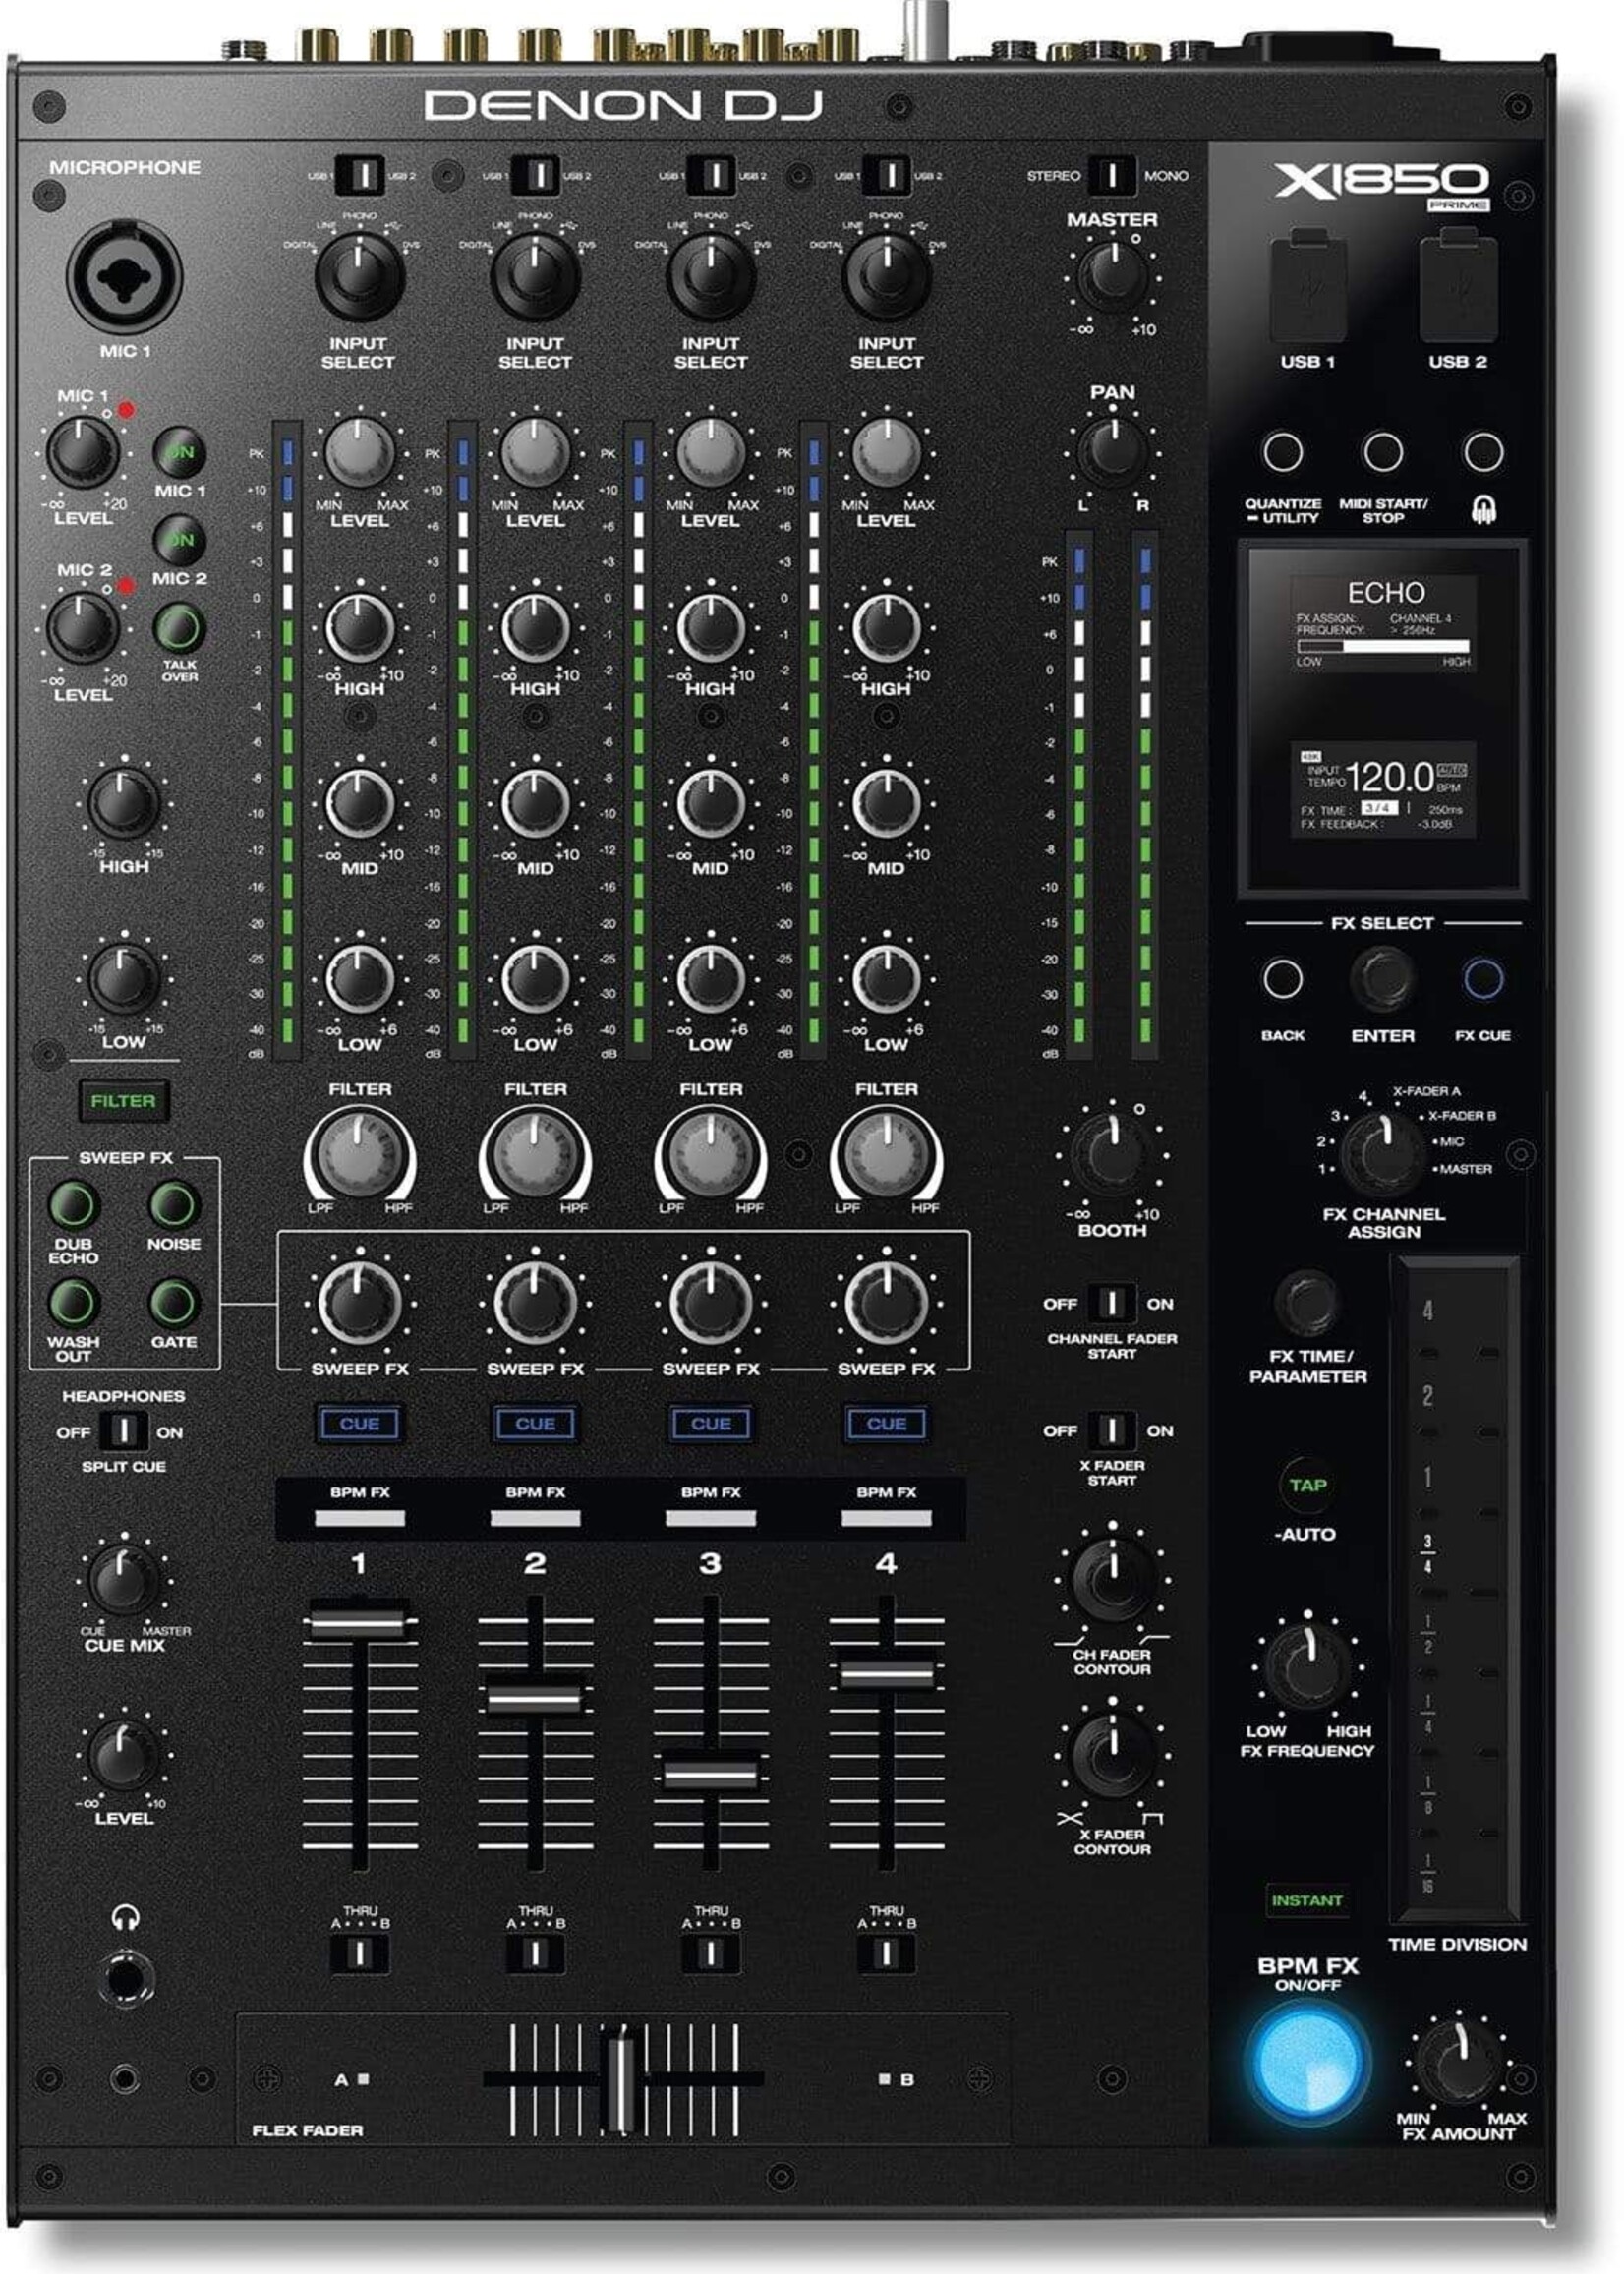This screenshot has height=2274, width=1624.
Task: Click the channel 1 BPM FX button
Action: click(360, 1518)
